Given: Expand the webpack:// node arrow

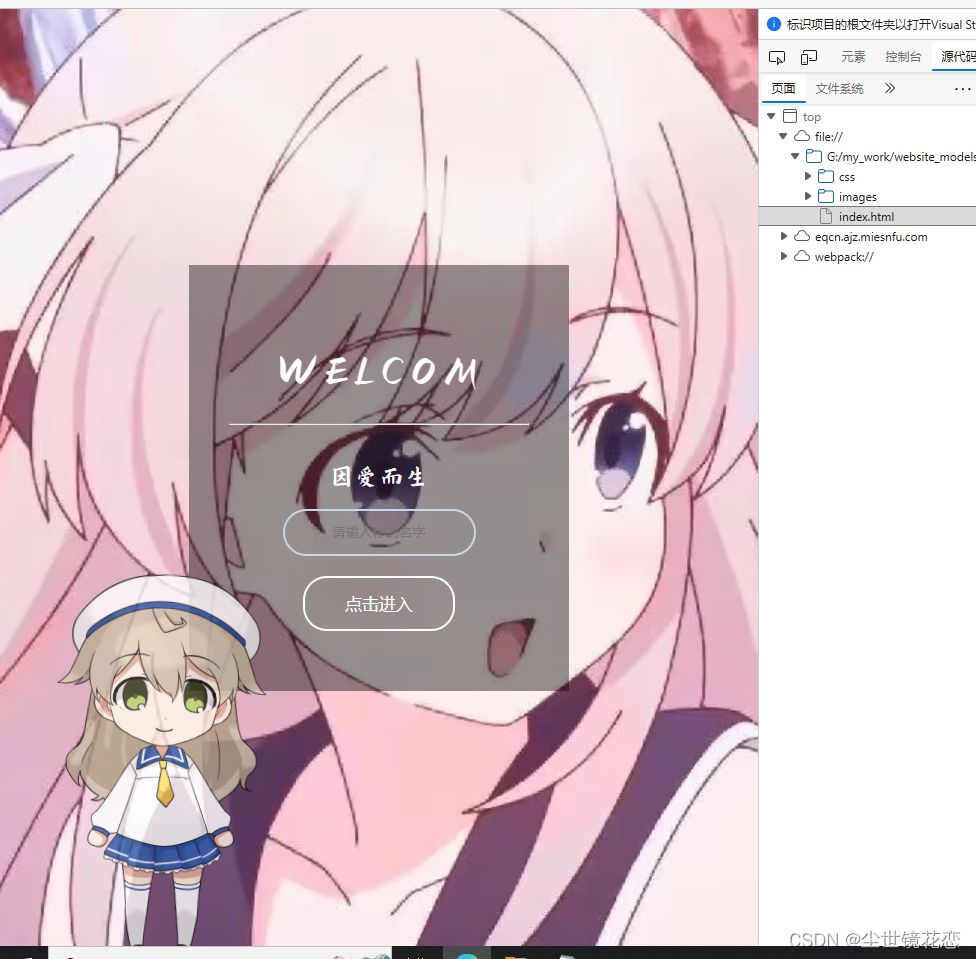Looking at the screenshot, I should tap(784, 256).
